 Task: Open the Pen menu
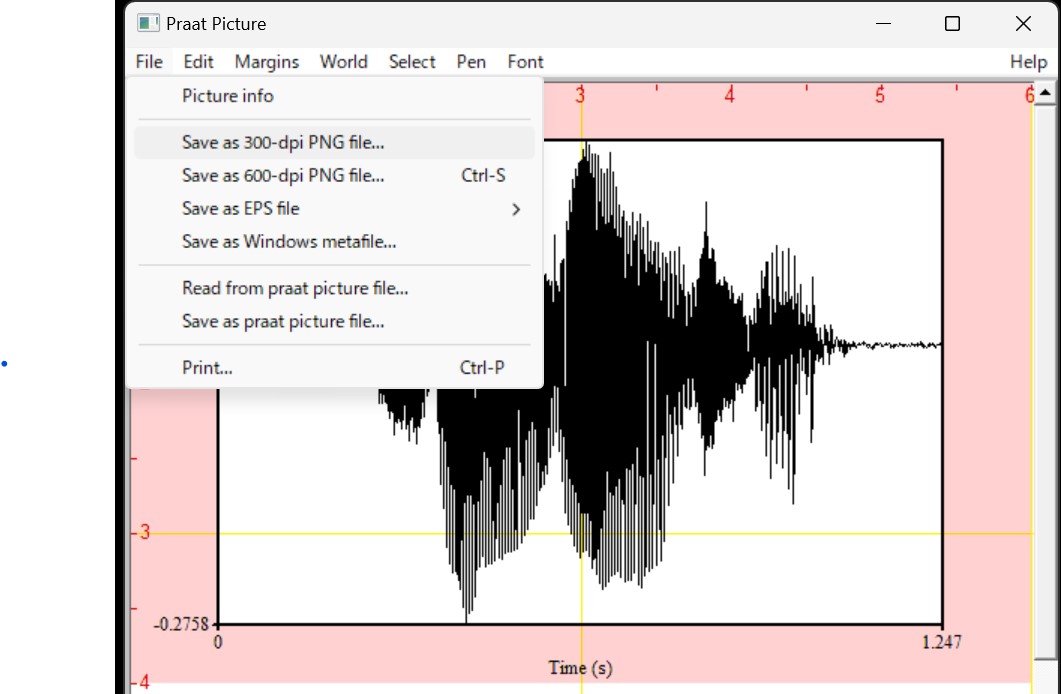coord(470,61)
